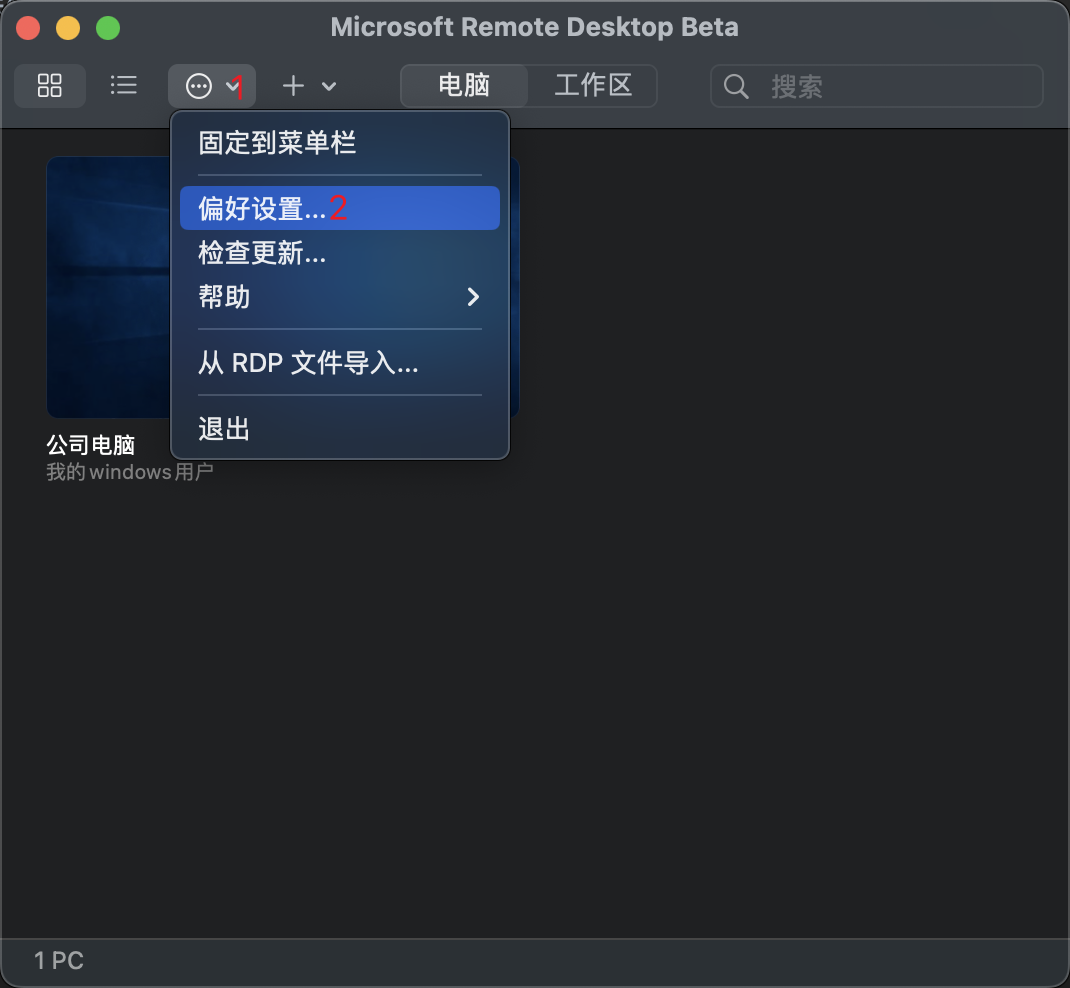This screenshot has width=1070, height=988.
Task: Click the 1 PC status text
Action: [x=59, y=961]
